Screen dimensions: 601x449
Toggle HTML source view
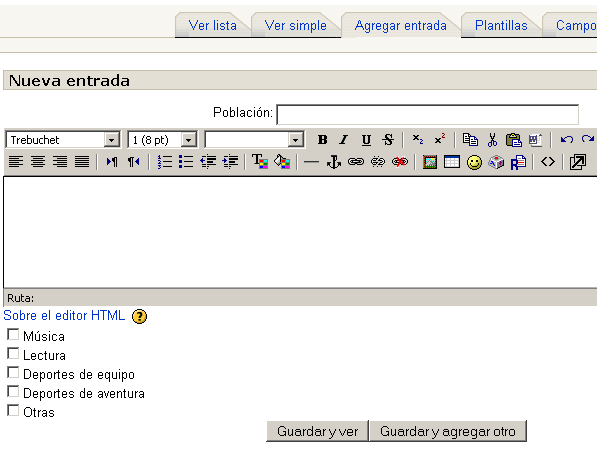coord(547,162)
